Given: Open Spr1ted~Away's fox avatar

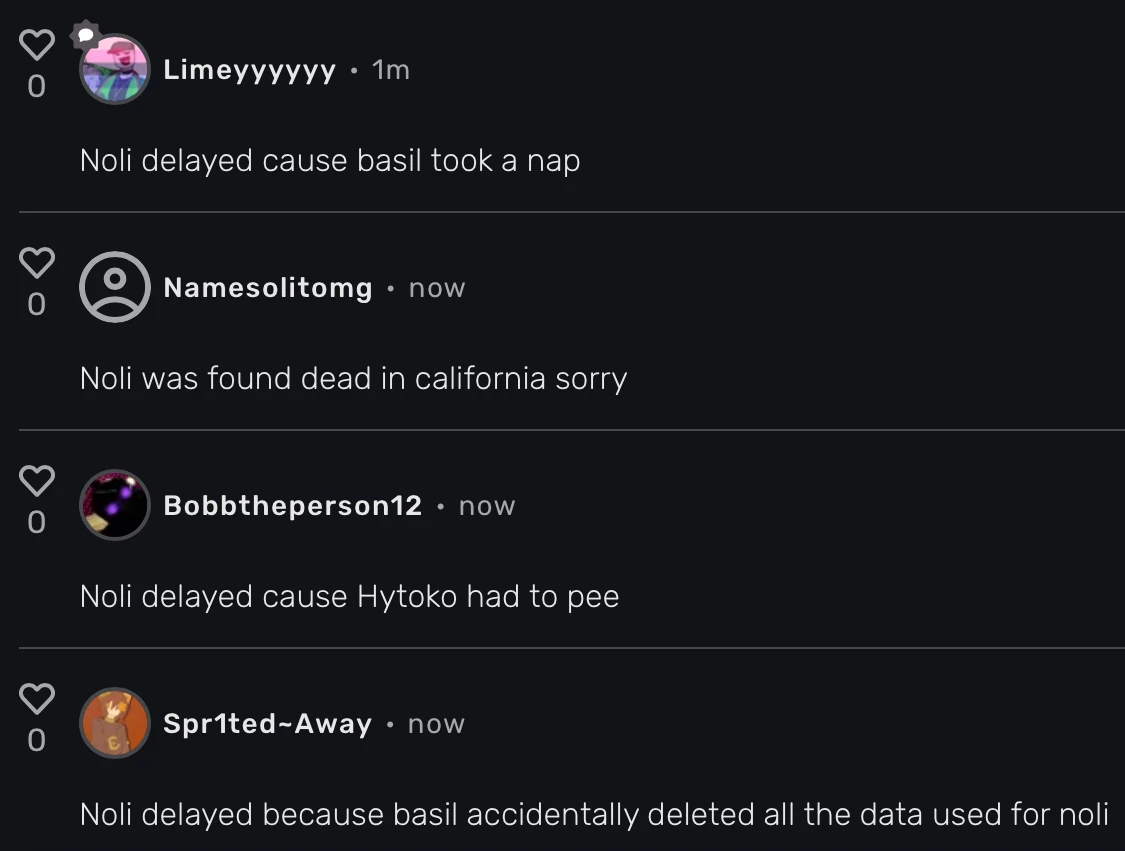Looking at the screenshot, I should tap(114, 723).
